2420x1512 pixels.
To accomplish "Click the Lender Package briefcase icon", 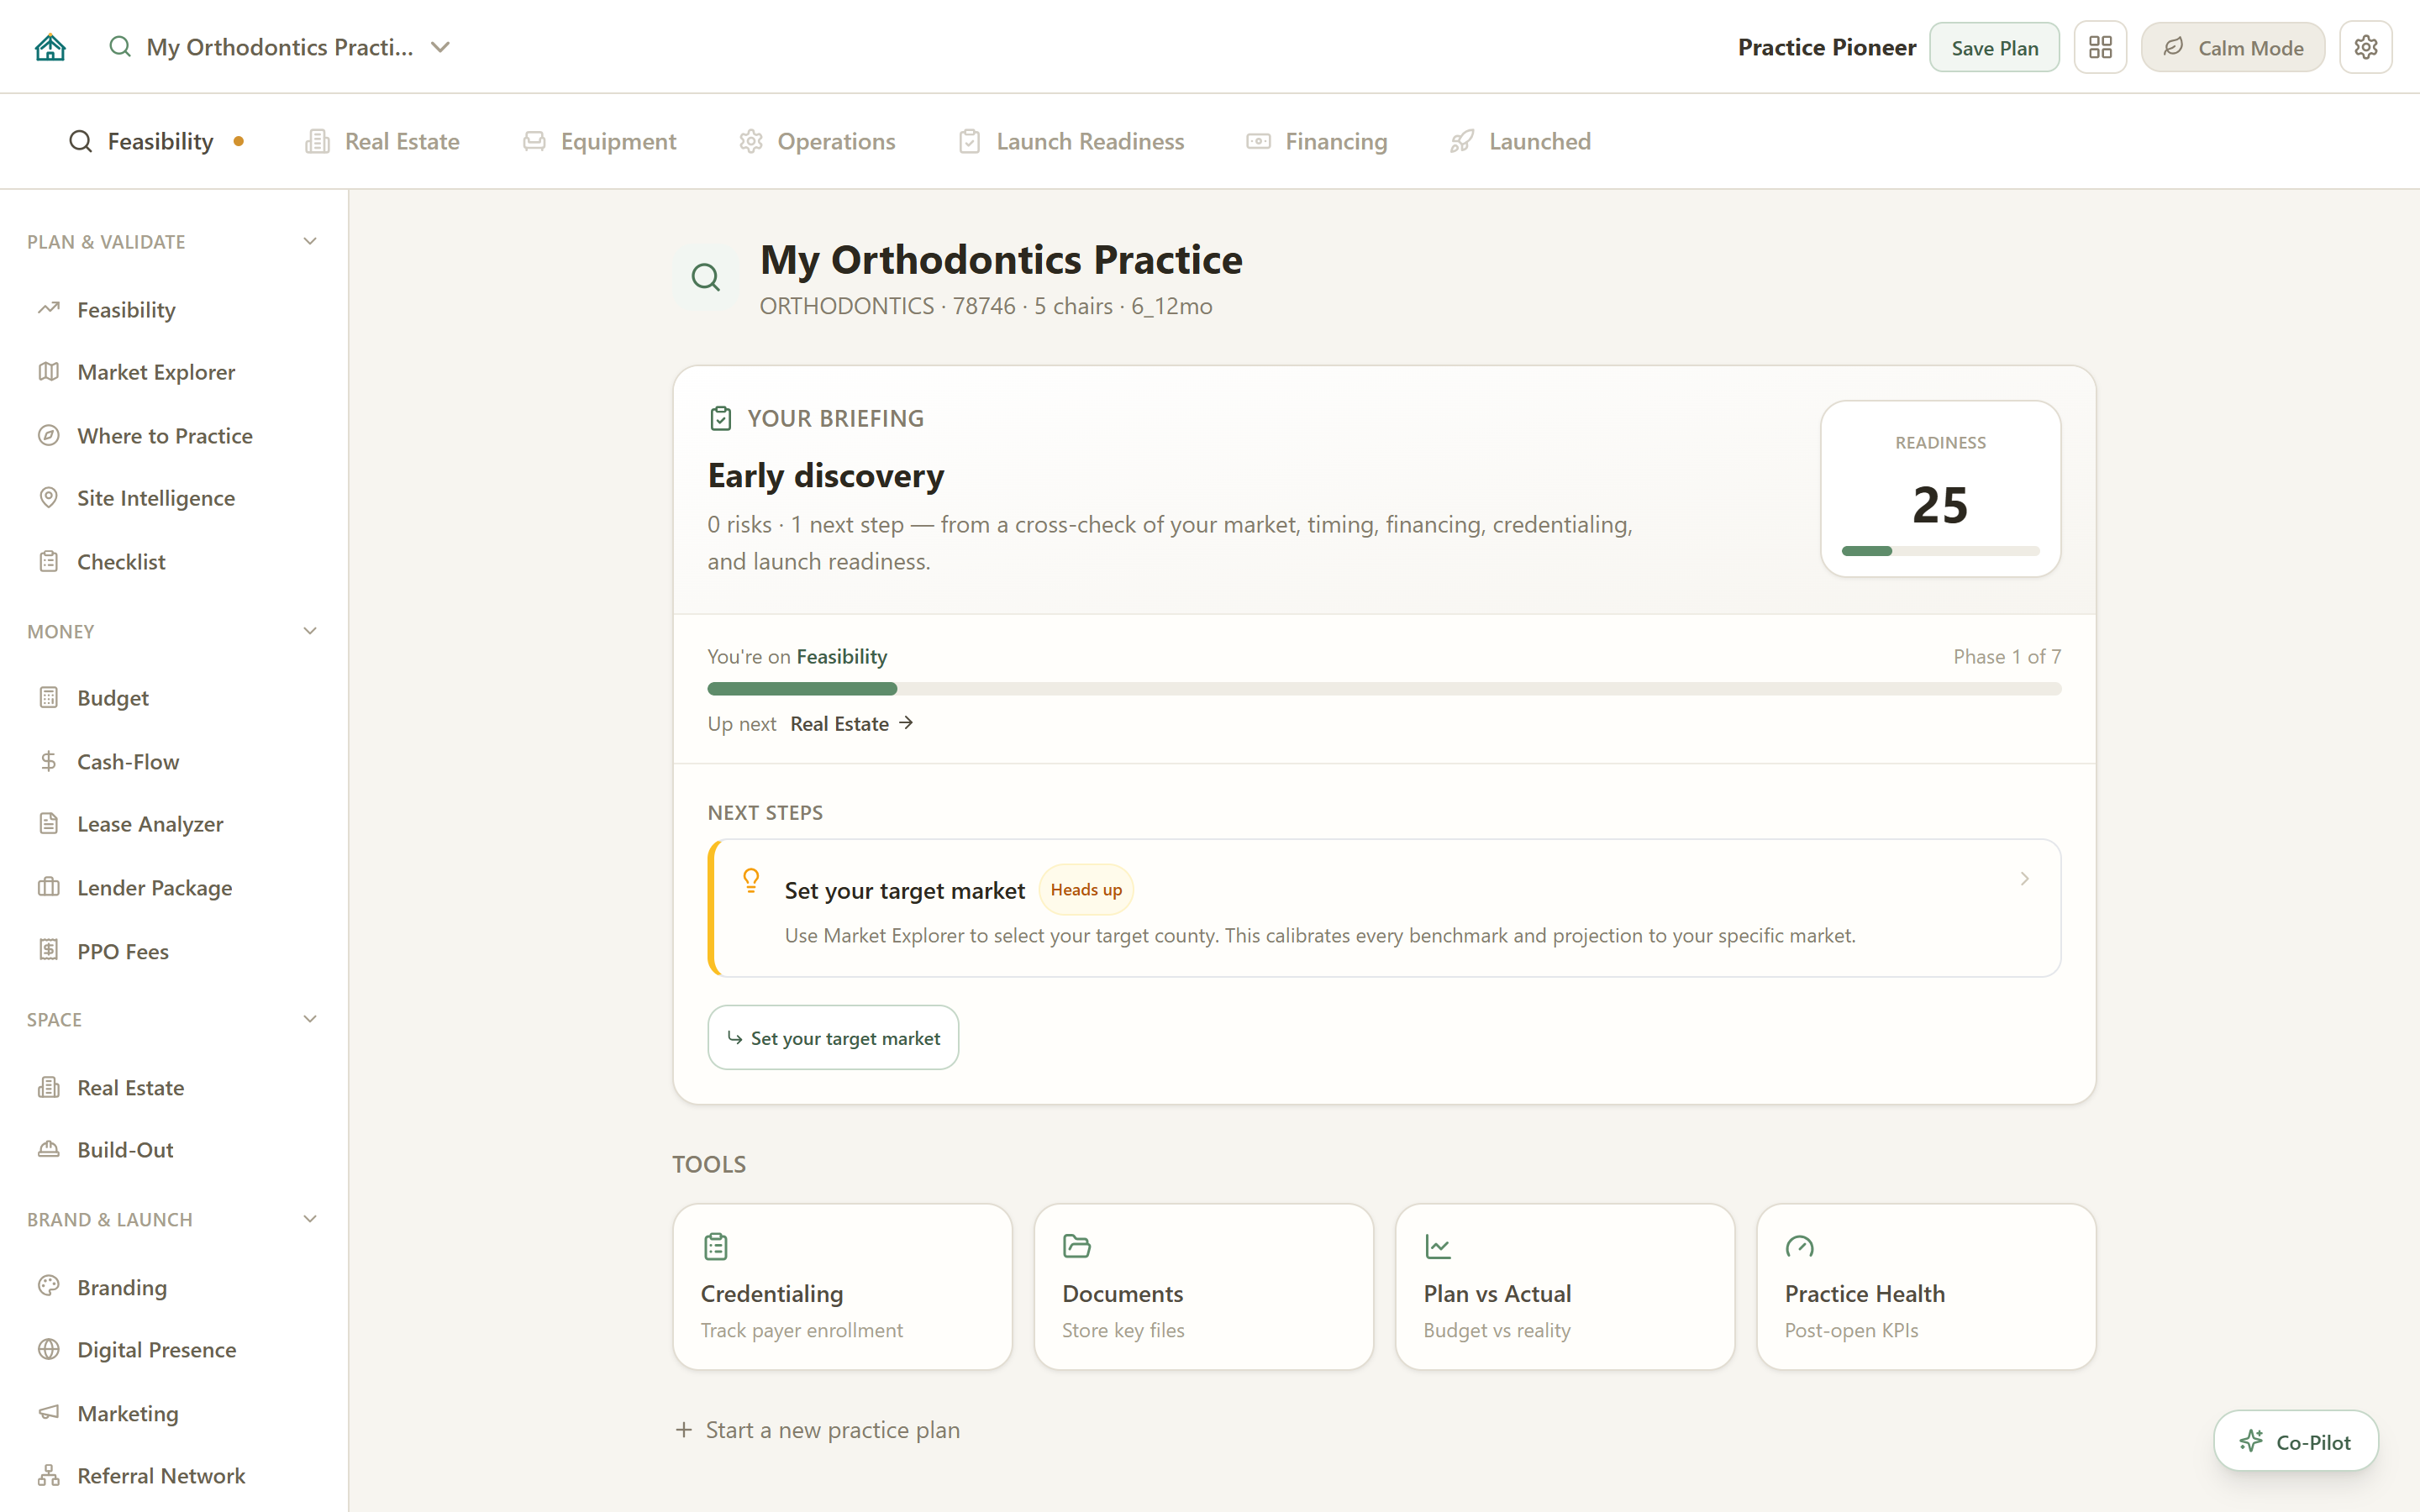I will [49, 887].
